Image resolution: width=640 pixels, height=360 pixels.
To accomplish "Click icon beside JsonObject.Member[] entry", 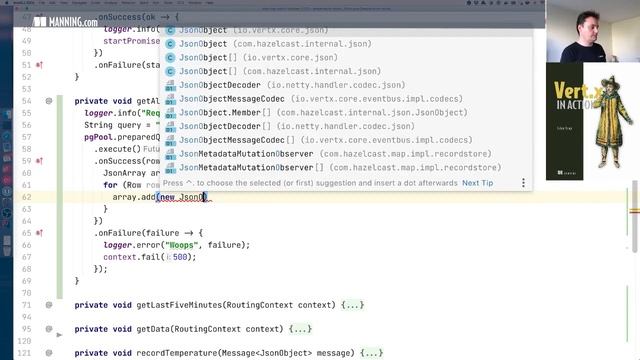I will [x=170, y=113].
